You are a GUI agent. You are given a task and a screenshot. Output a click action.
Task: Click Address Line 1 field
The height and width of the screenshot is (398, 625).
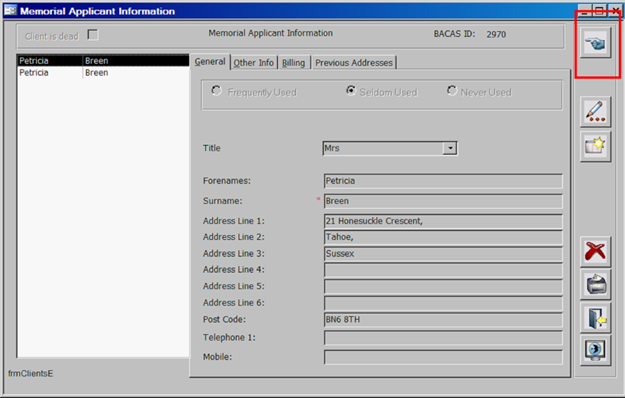point(443,221)
